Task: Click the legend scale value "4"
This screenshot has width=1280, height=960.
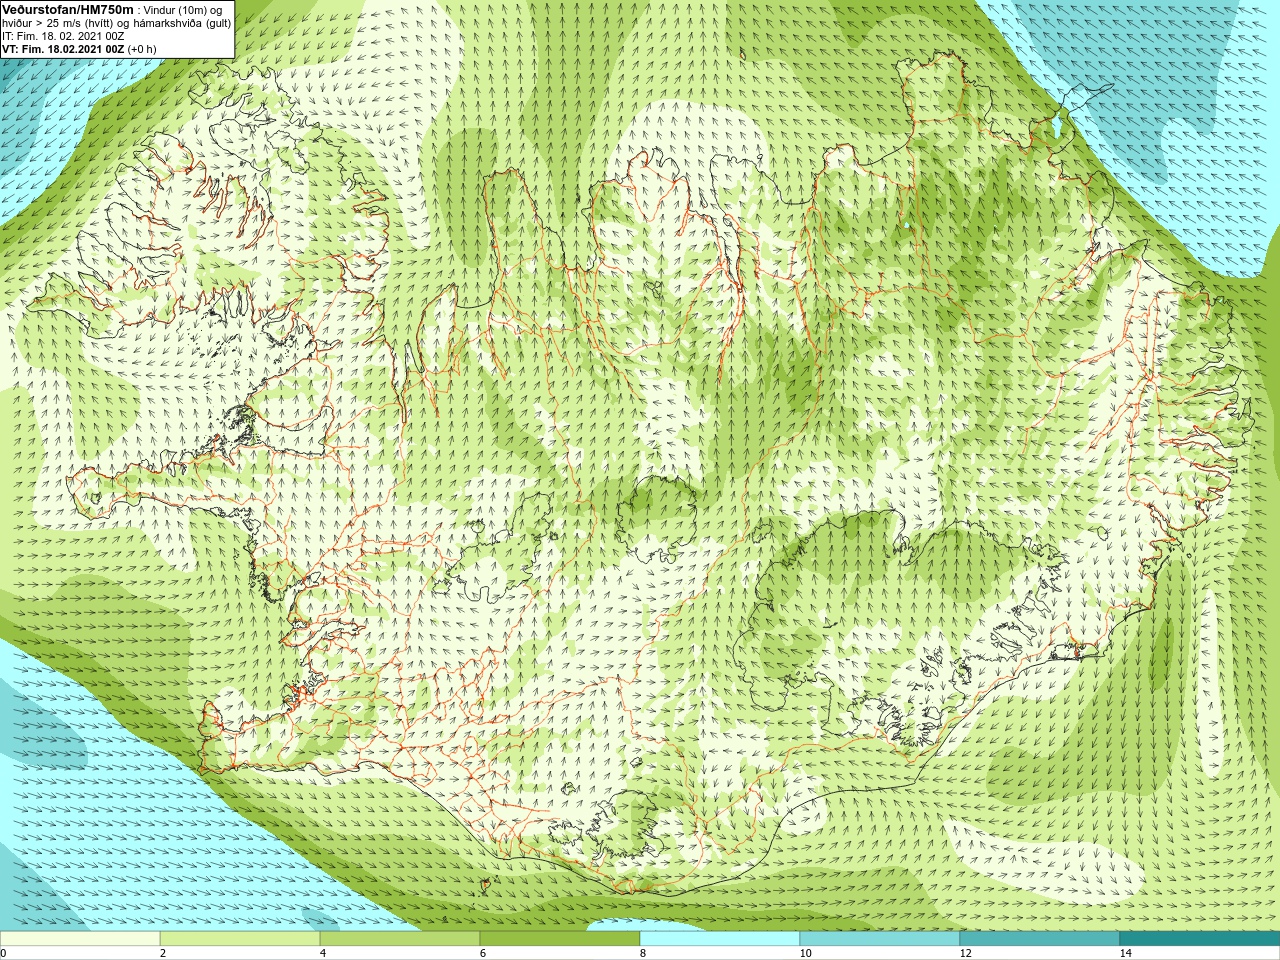Action: click(323, 953)
